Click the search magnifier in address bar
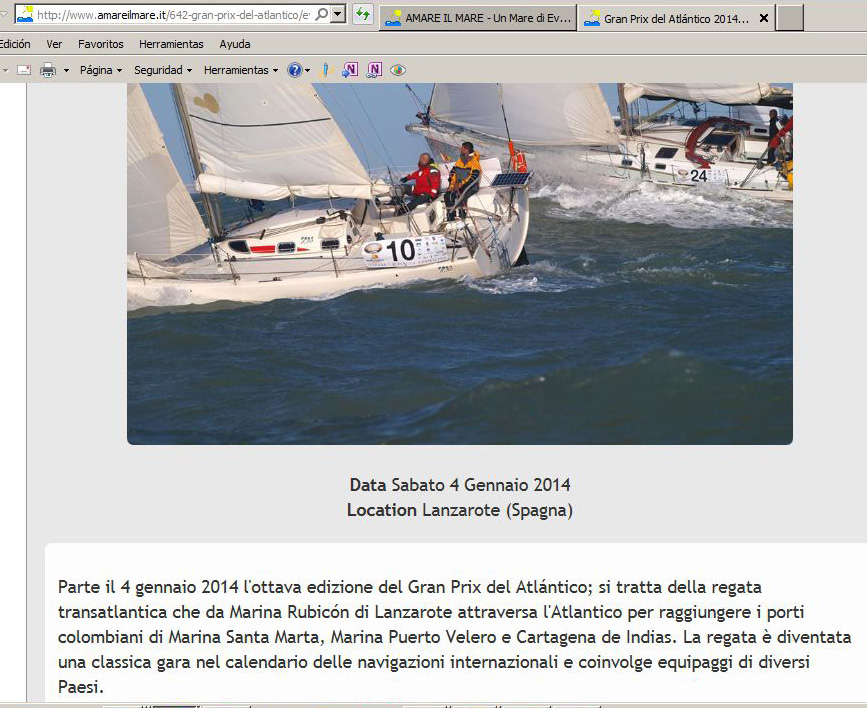 coord(322,15)
